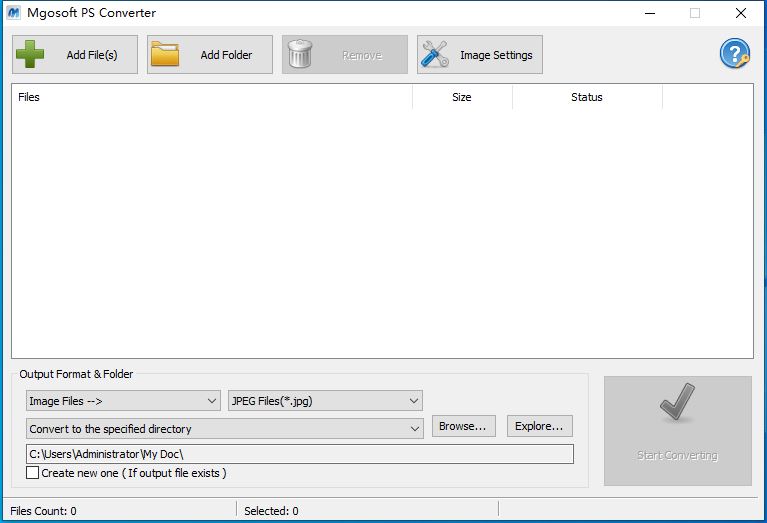The image size is (767, 523).
Task: Expand Convert to the specified directory dropdown
Action: pos(225,429)
